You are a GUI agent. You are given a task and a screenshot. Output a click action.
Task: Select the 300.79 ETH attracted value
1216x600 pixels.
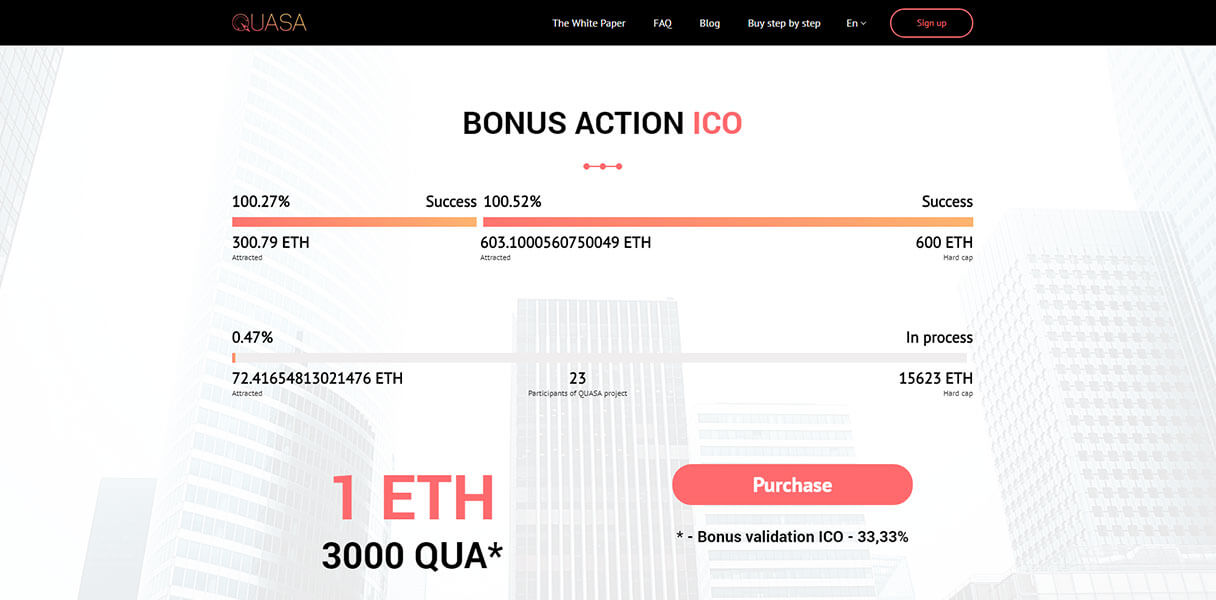pos(271,242)
